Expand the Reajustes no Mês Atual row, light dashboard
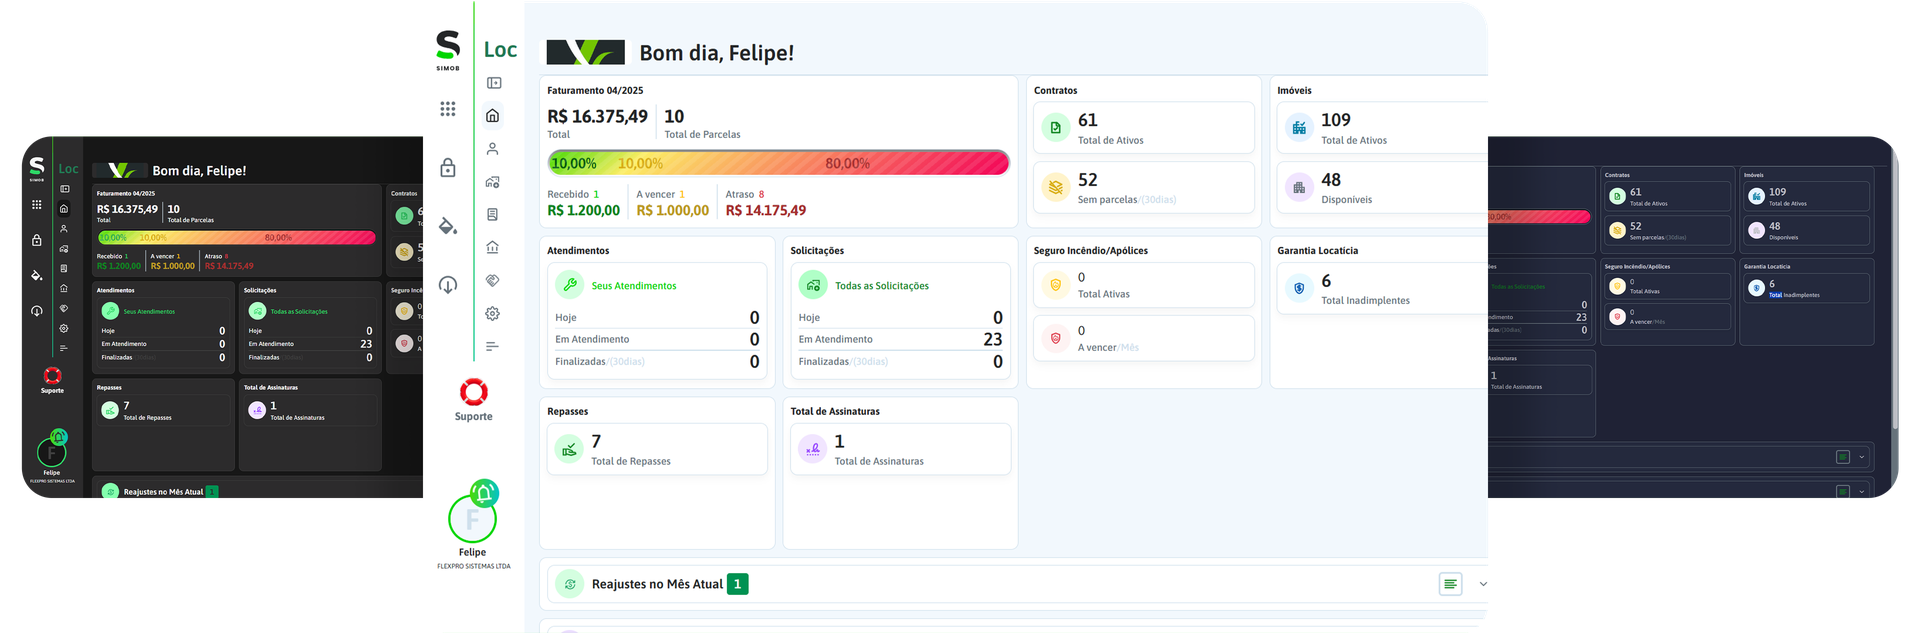The image size is (1920, 633). [1483, 584]
